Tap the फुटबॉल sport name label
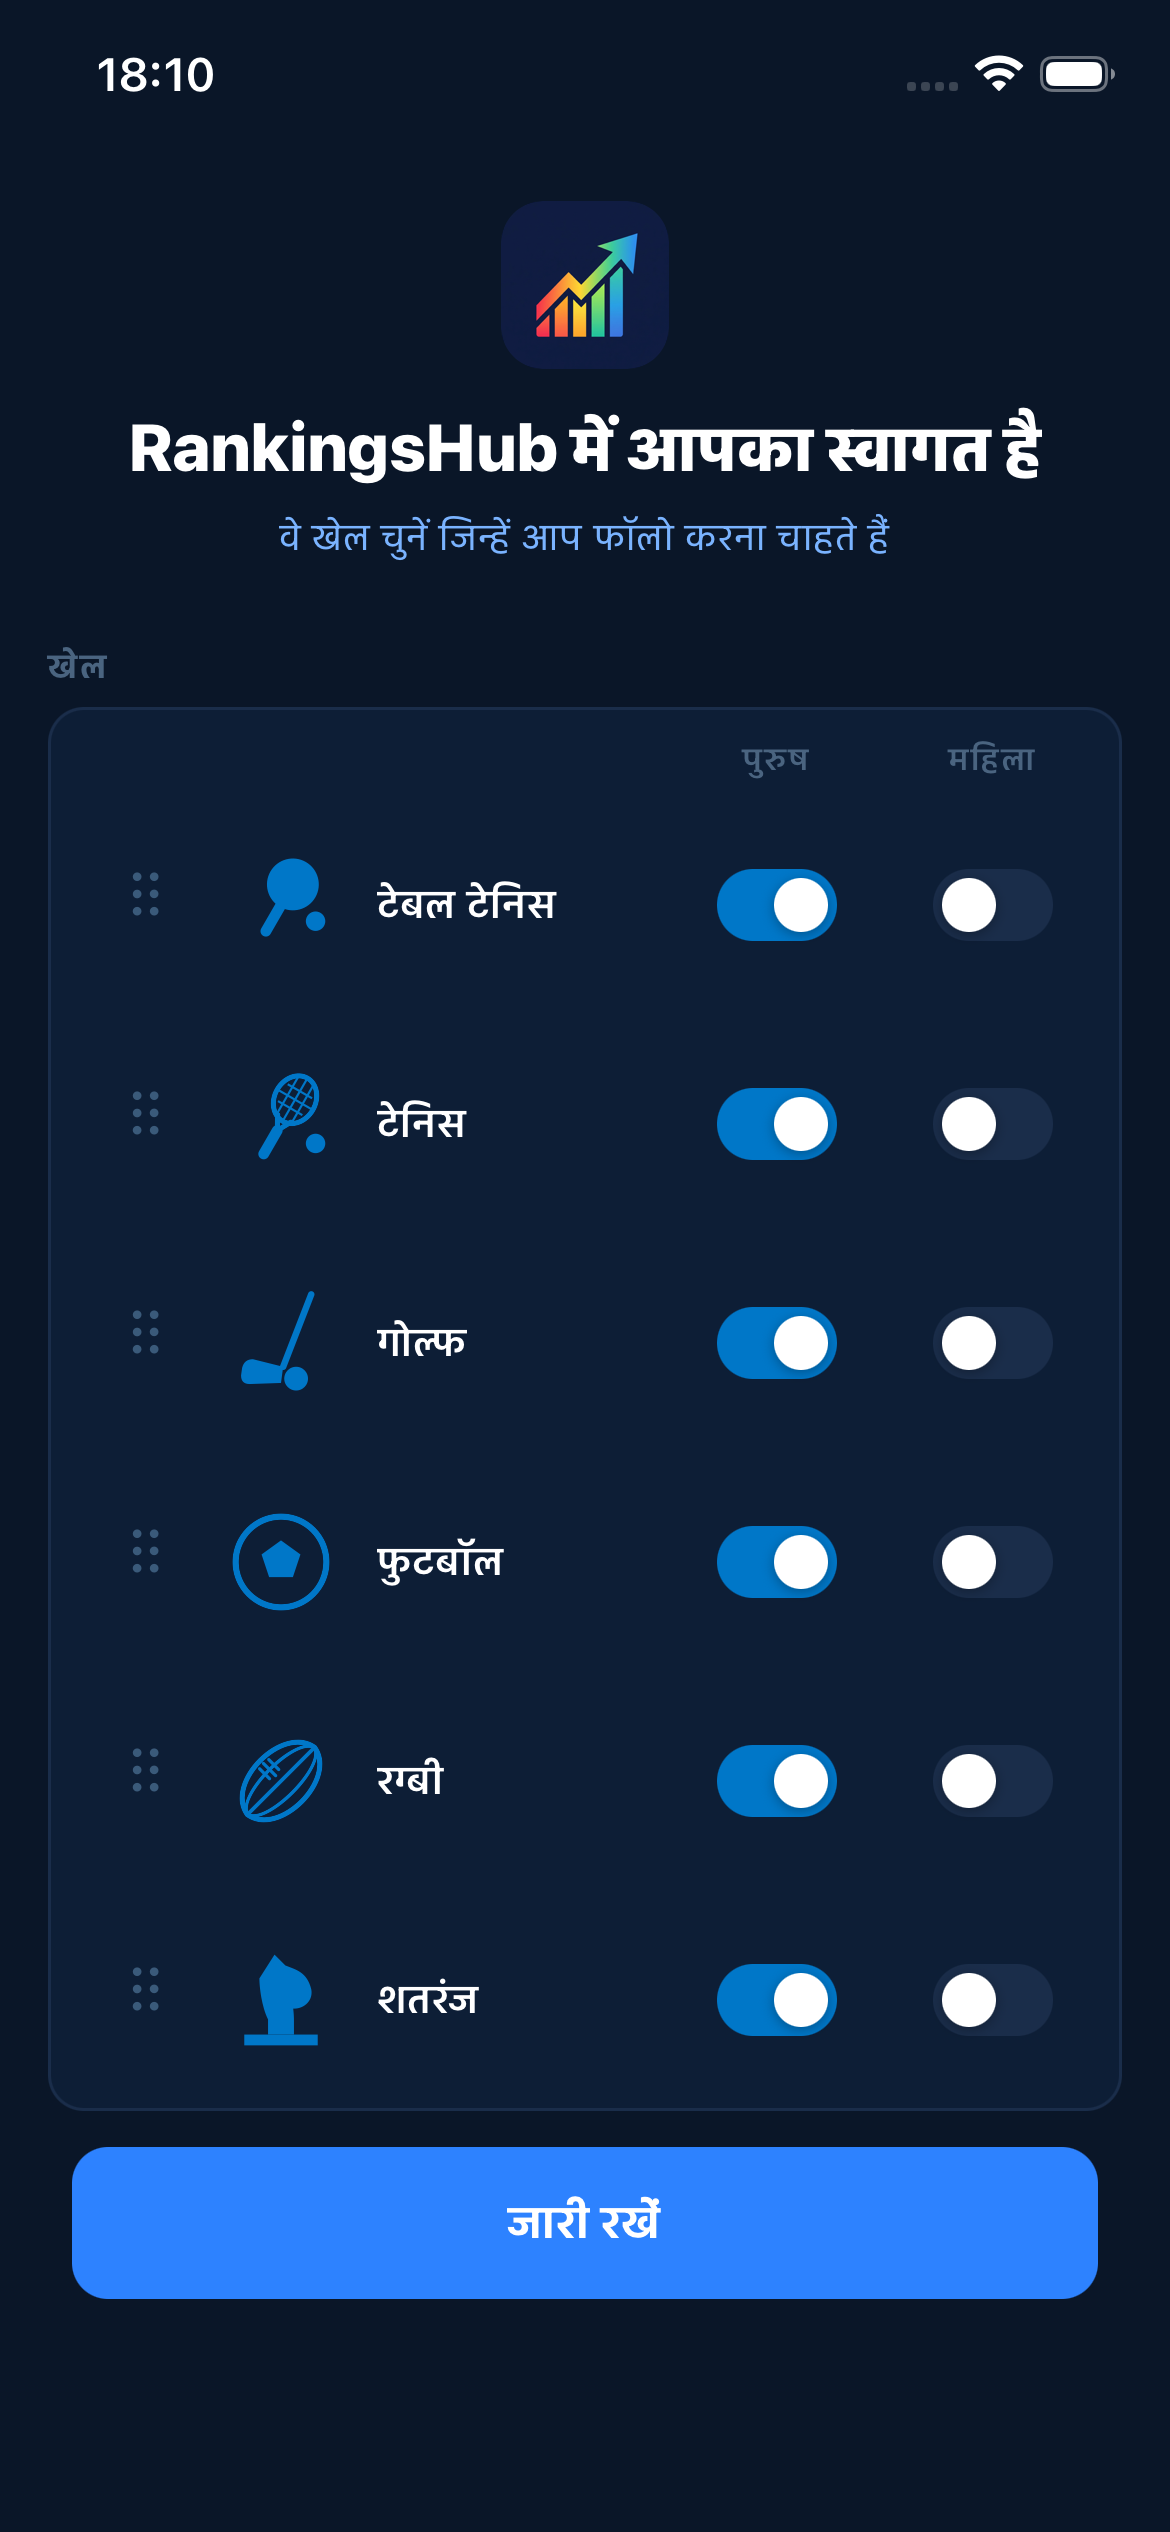This screenshot has height=2532, width=1170. click(x=440, y=1562)
